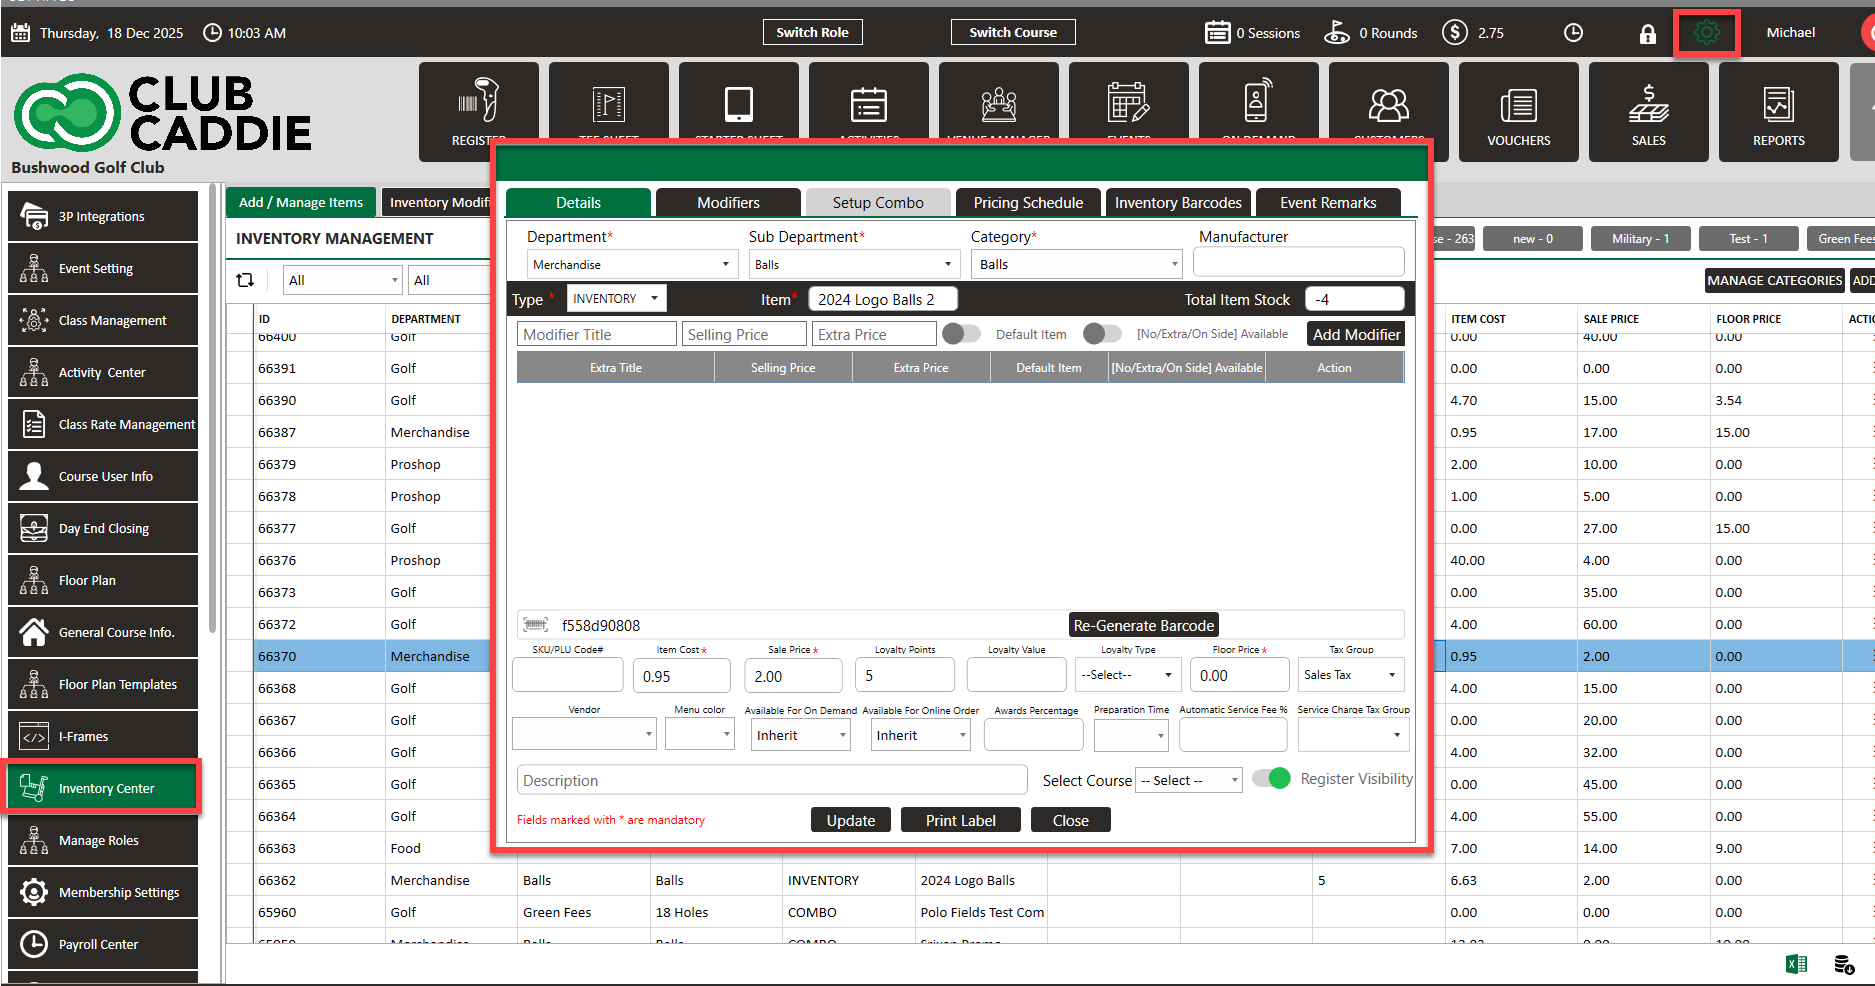Open settings gear icon in top bar

(1707, 33)
